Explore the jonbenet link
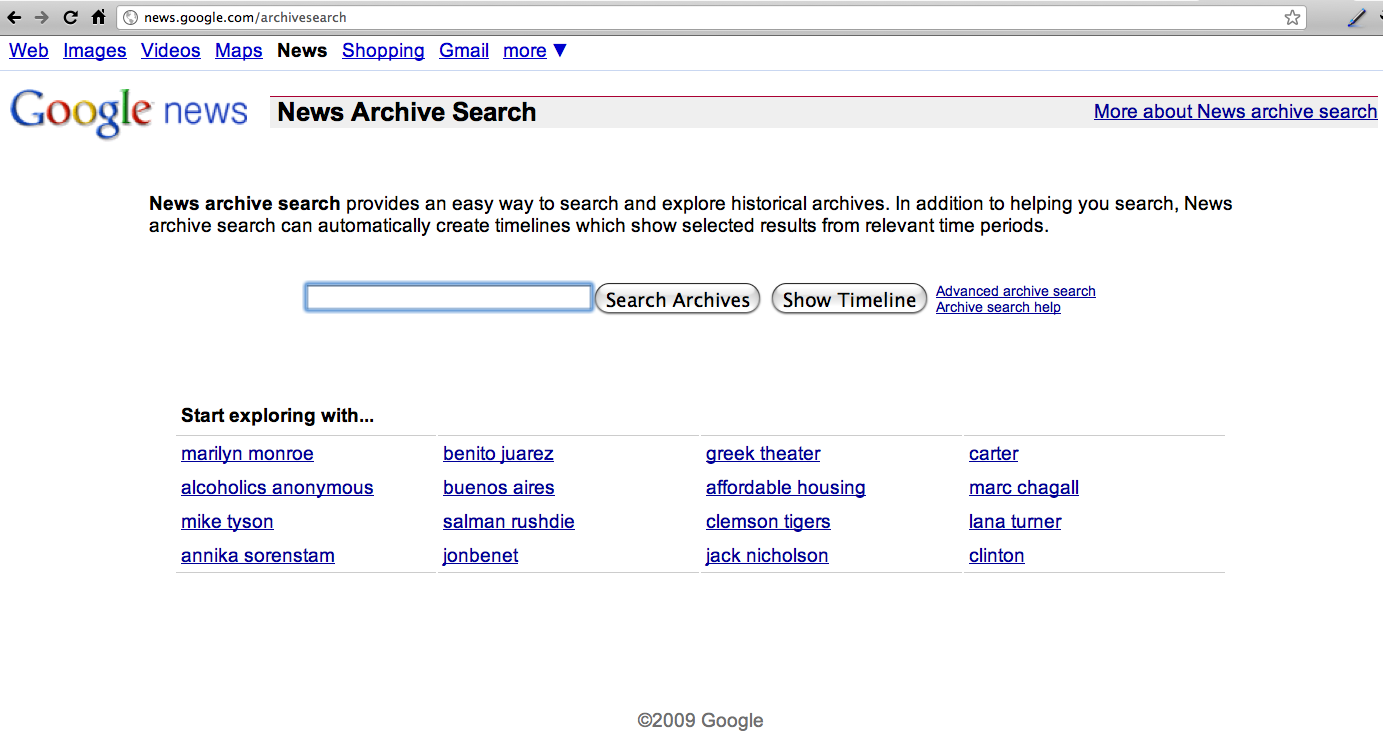Screen dimensions: 1383x742 click(481, 555)
